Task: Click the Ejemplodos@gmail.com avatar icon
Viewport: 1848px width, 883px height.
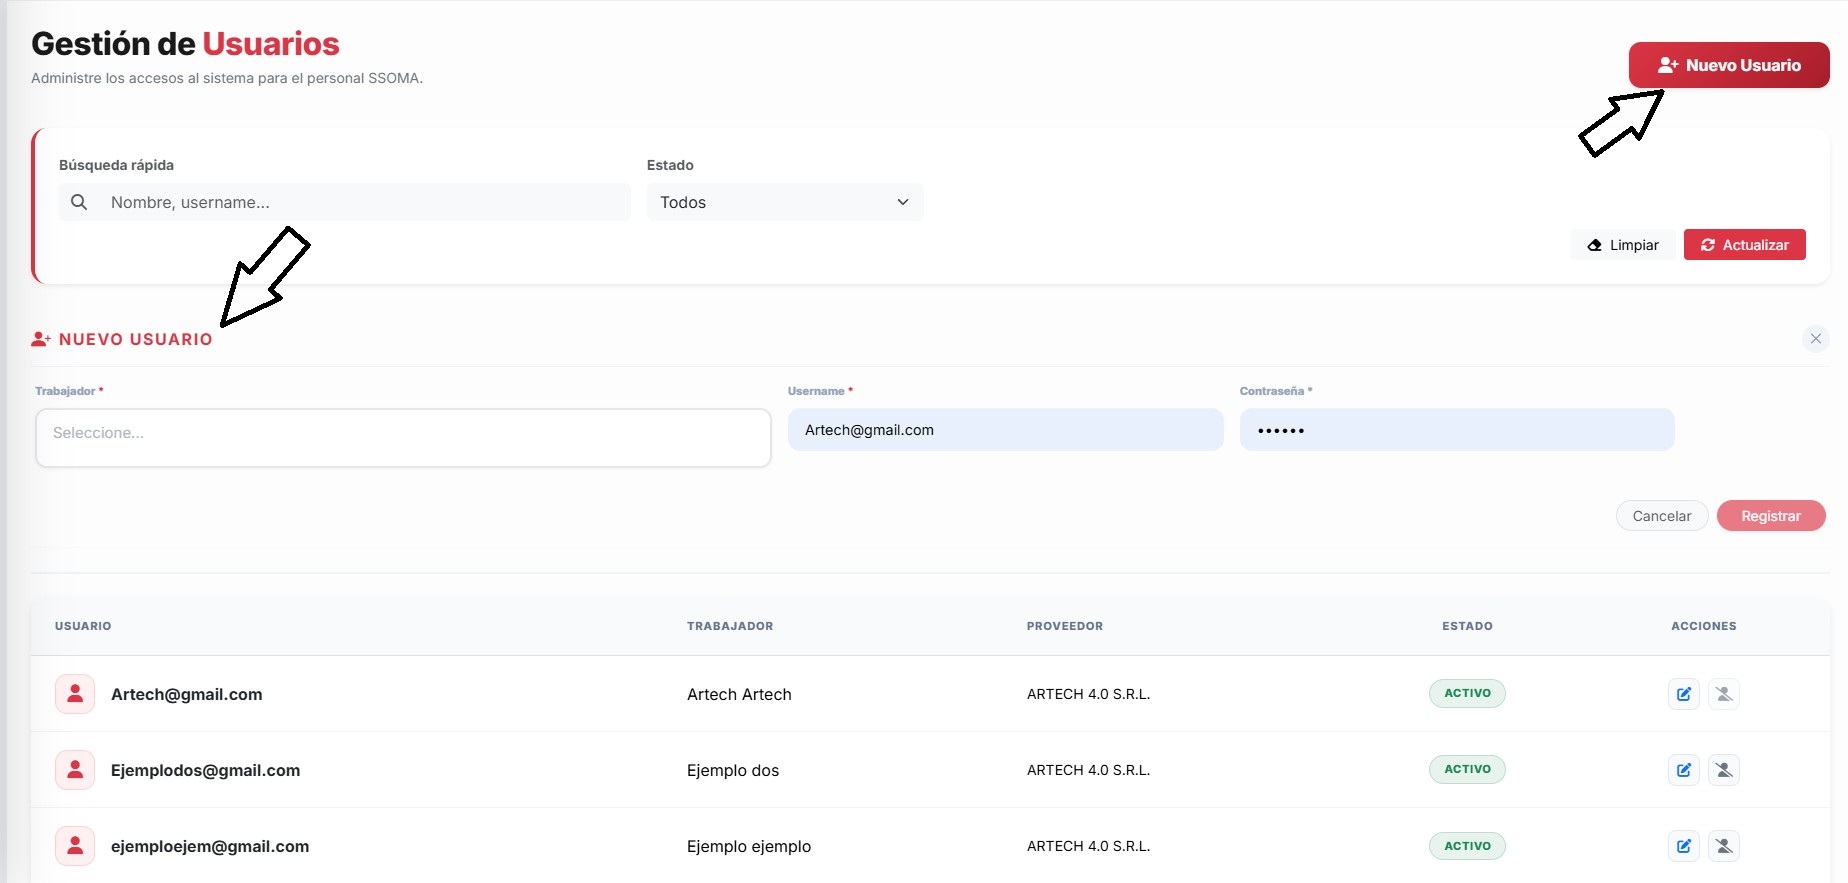Action: click(x=75, y=770)
